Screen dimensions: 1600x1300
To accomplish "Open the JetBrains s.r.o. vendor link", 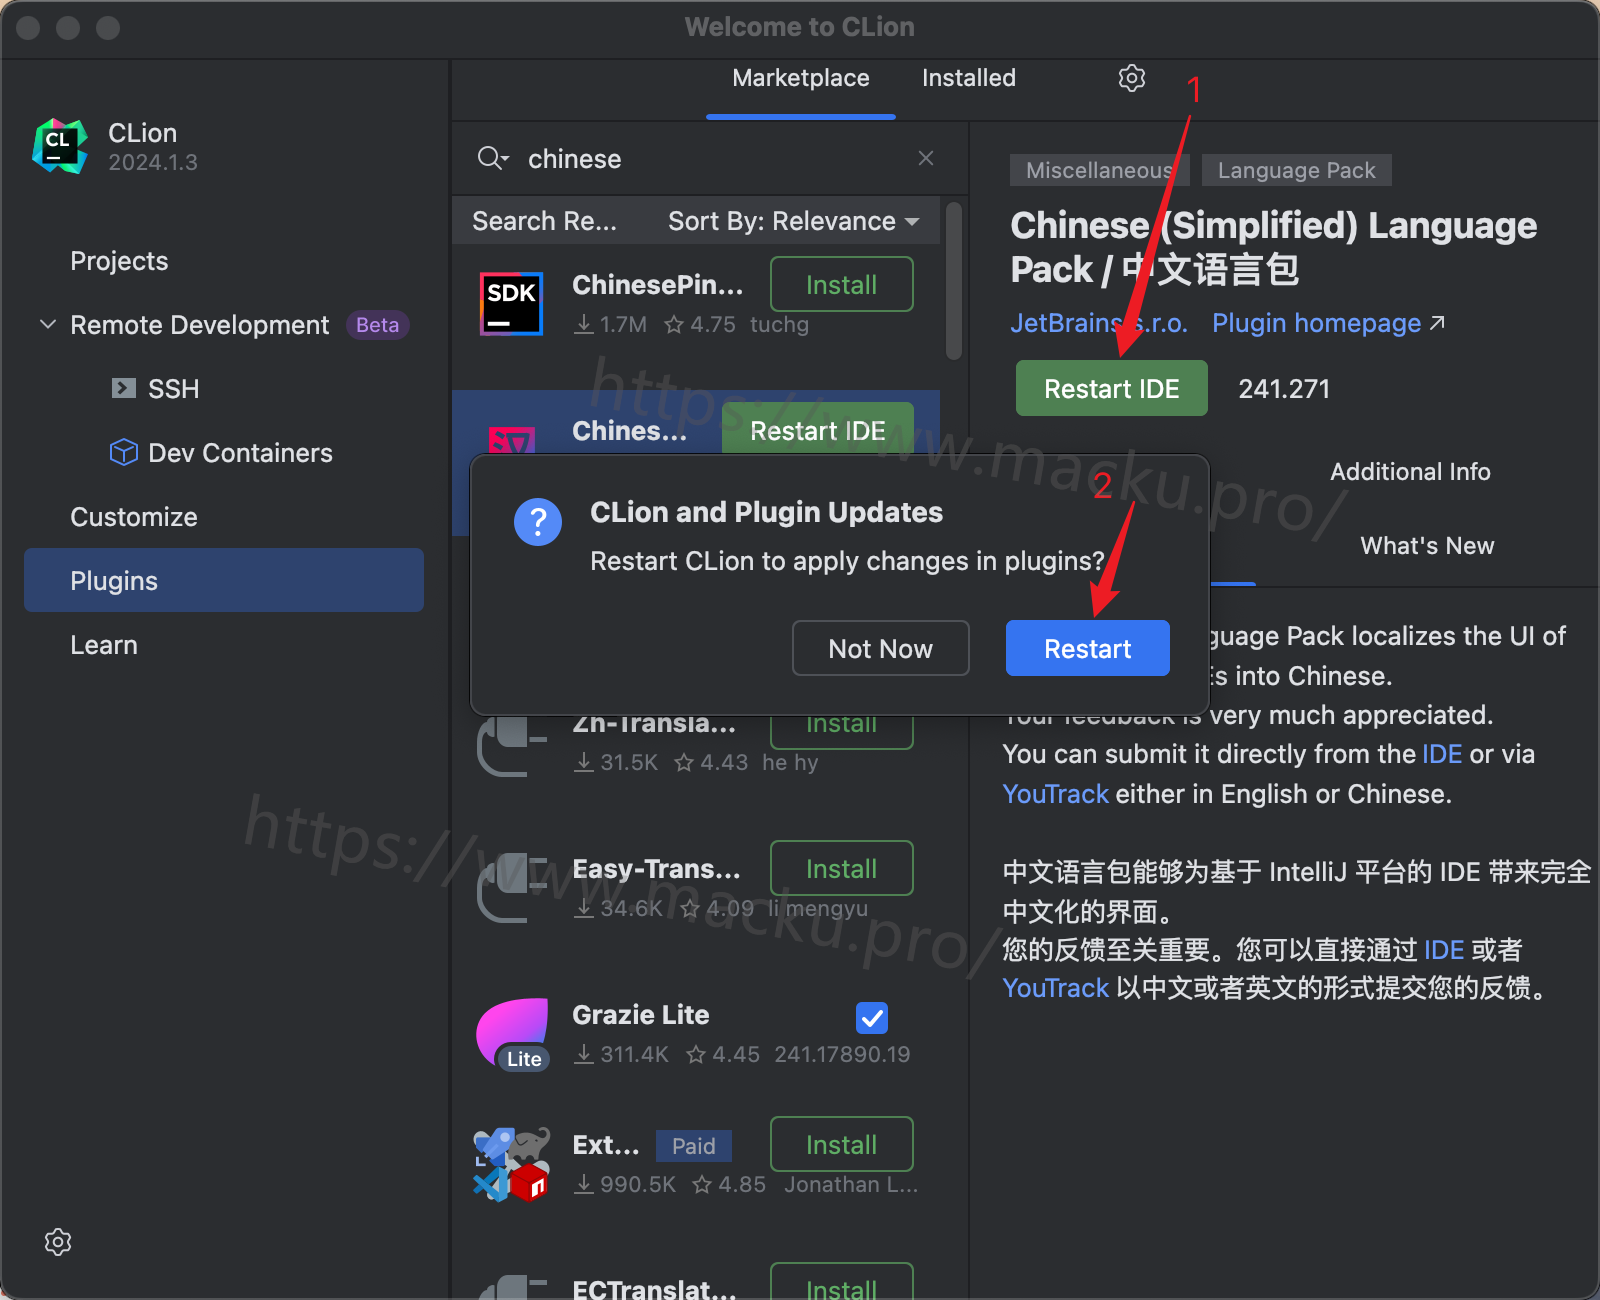I will (1098, 323).
